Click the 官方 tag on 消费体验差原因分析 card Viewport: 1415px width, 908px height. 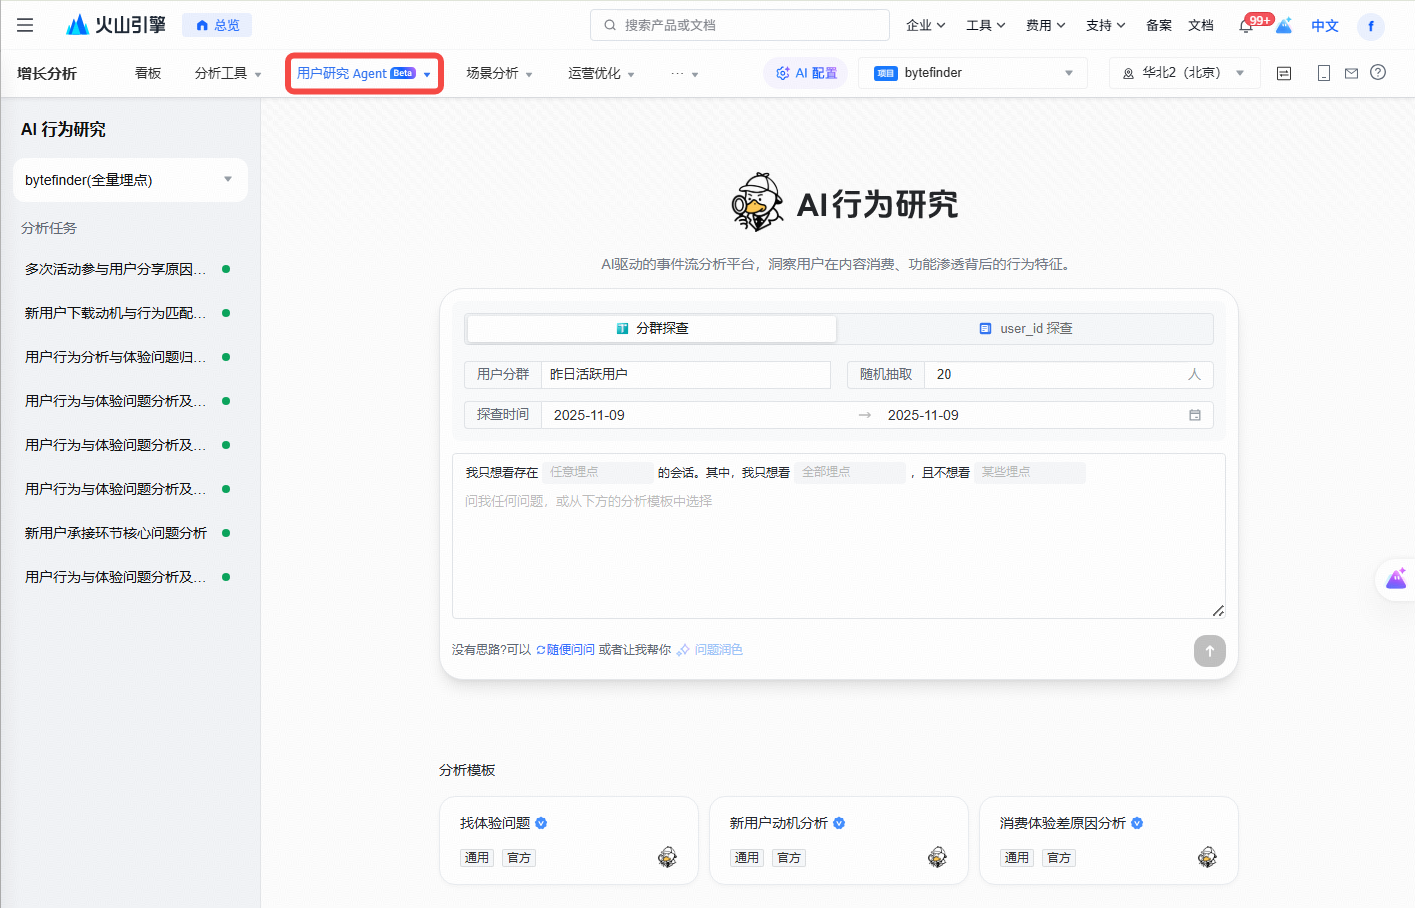click(x=1059, y=858)
